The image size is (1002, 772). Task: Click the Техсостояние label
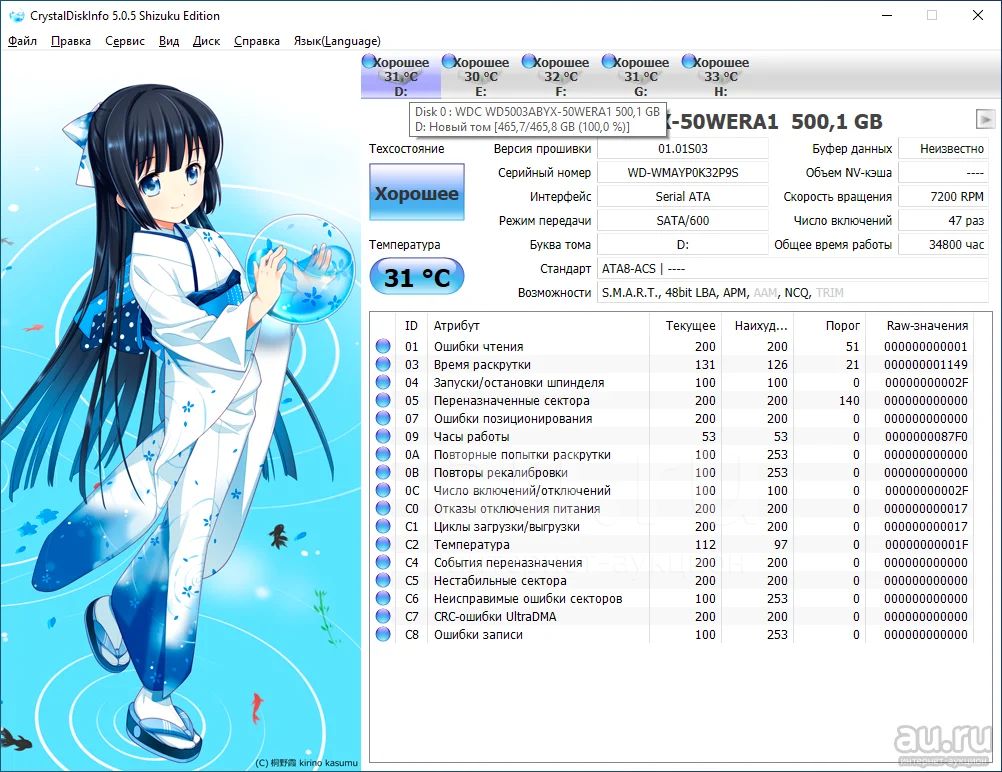tap(406, 148)
